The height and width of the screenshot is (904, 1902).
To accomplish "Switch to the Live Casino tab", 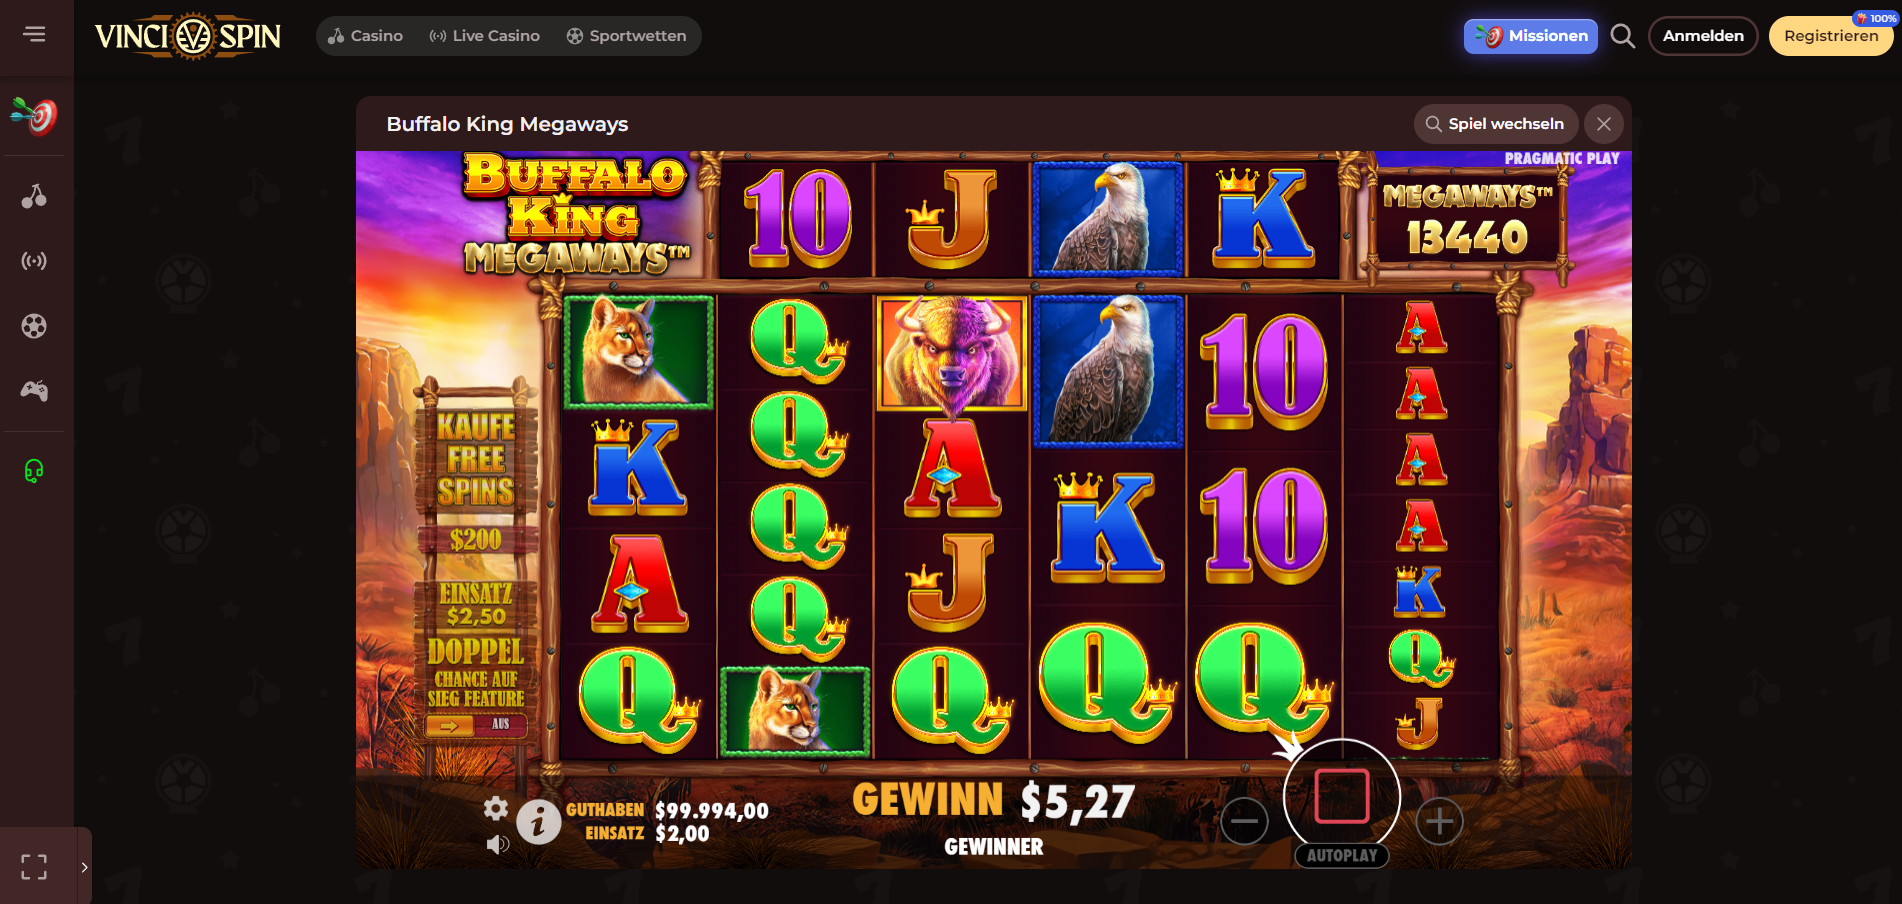I will click(x=484, y=36).
